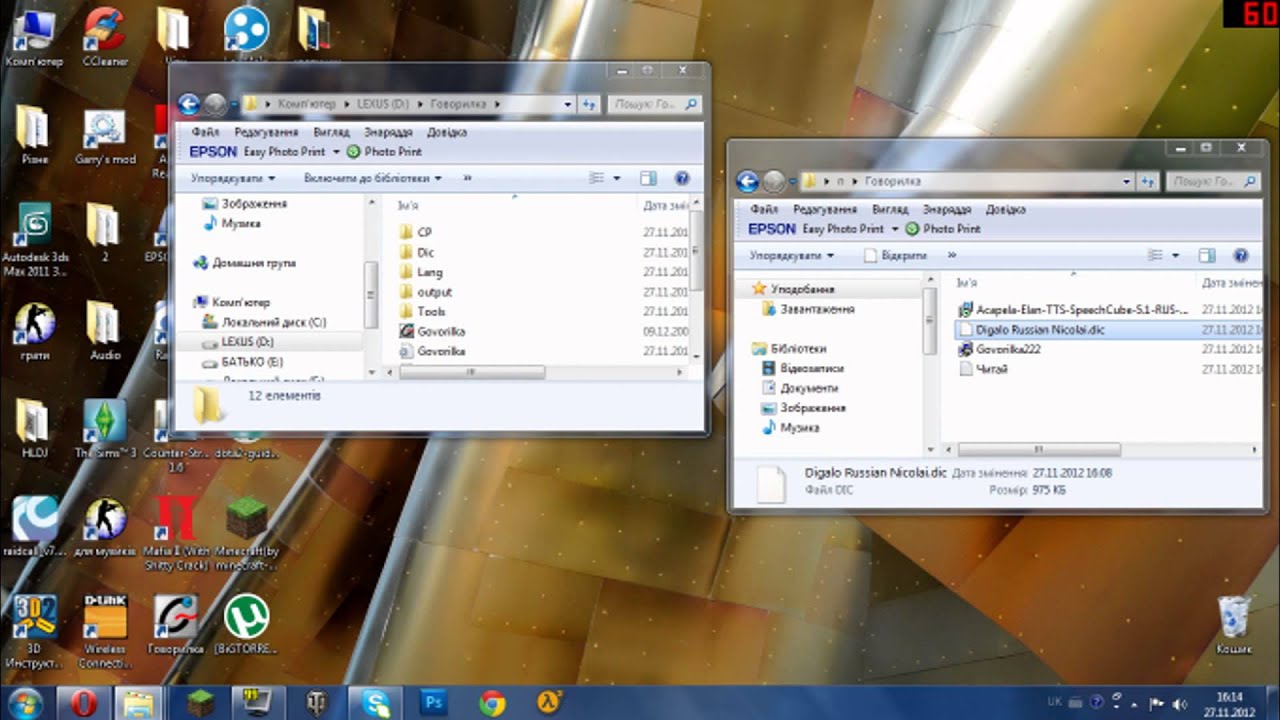Open Редагування menu in left window

pos(266,132)
